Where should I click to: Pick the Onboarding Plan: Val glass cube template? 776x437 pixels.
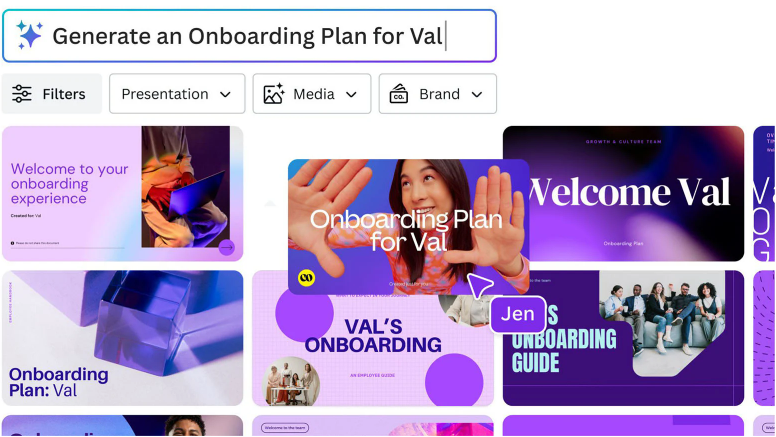pyautogui.click(x=123, y=338)
